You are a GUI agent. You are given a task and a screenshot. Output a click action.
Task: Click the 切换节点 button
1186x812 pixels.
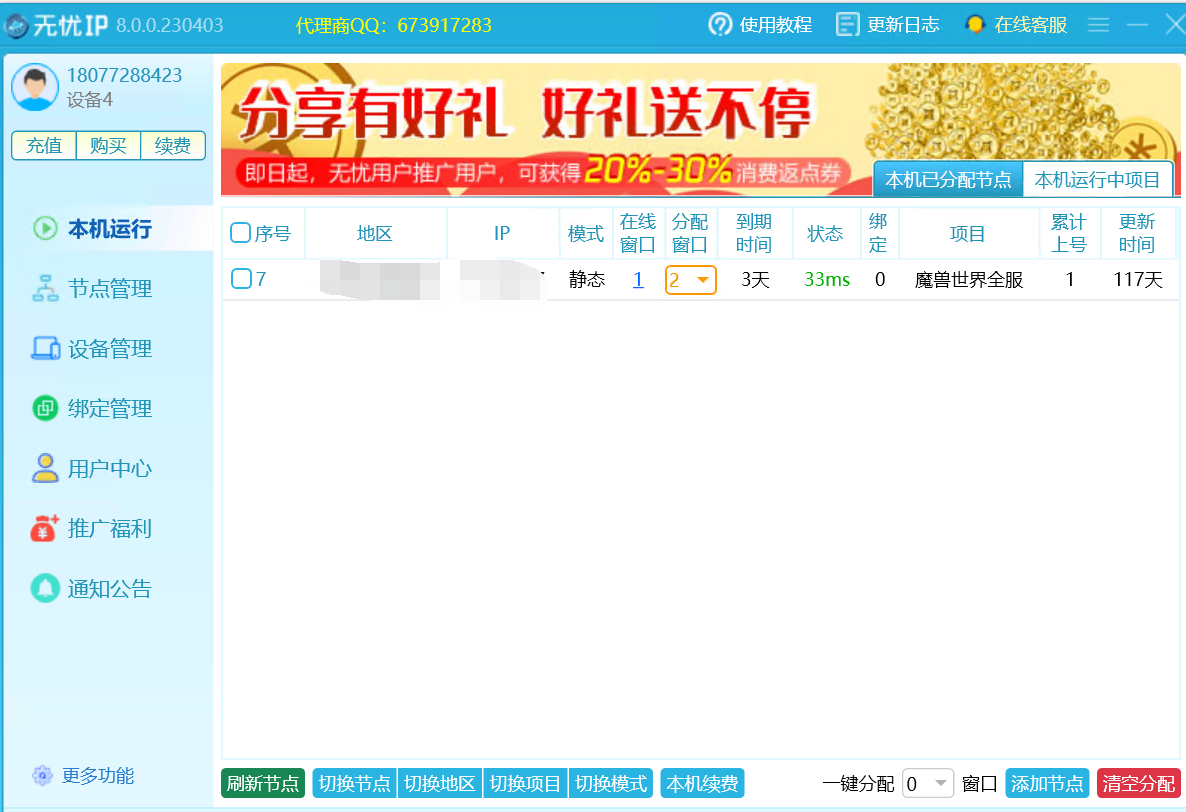coord(355,783)
